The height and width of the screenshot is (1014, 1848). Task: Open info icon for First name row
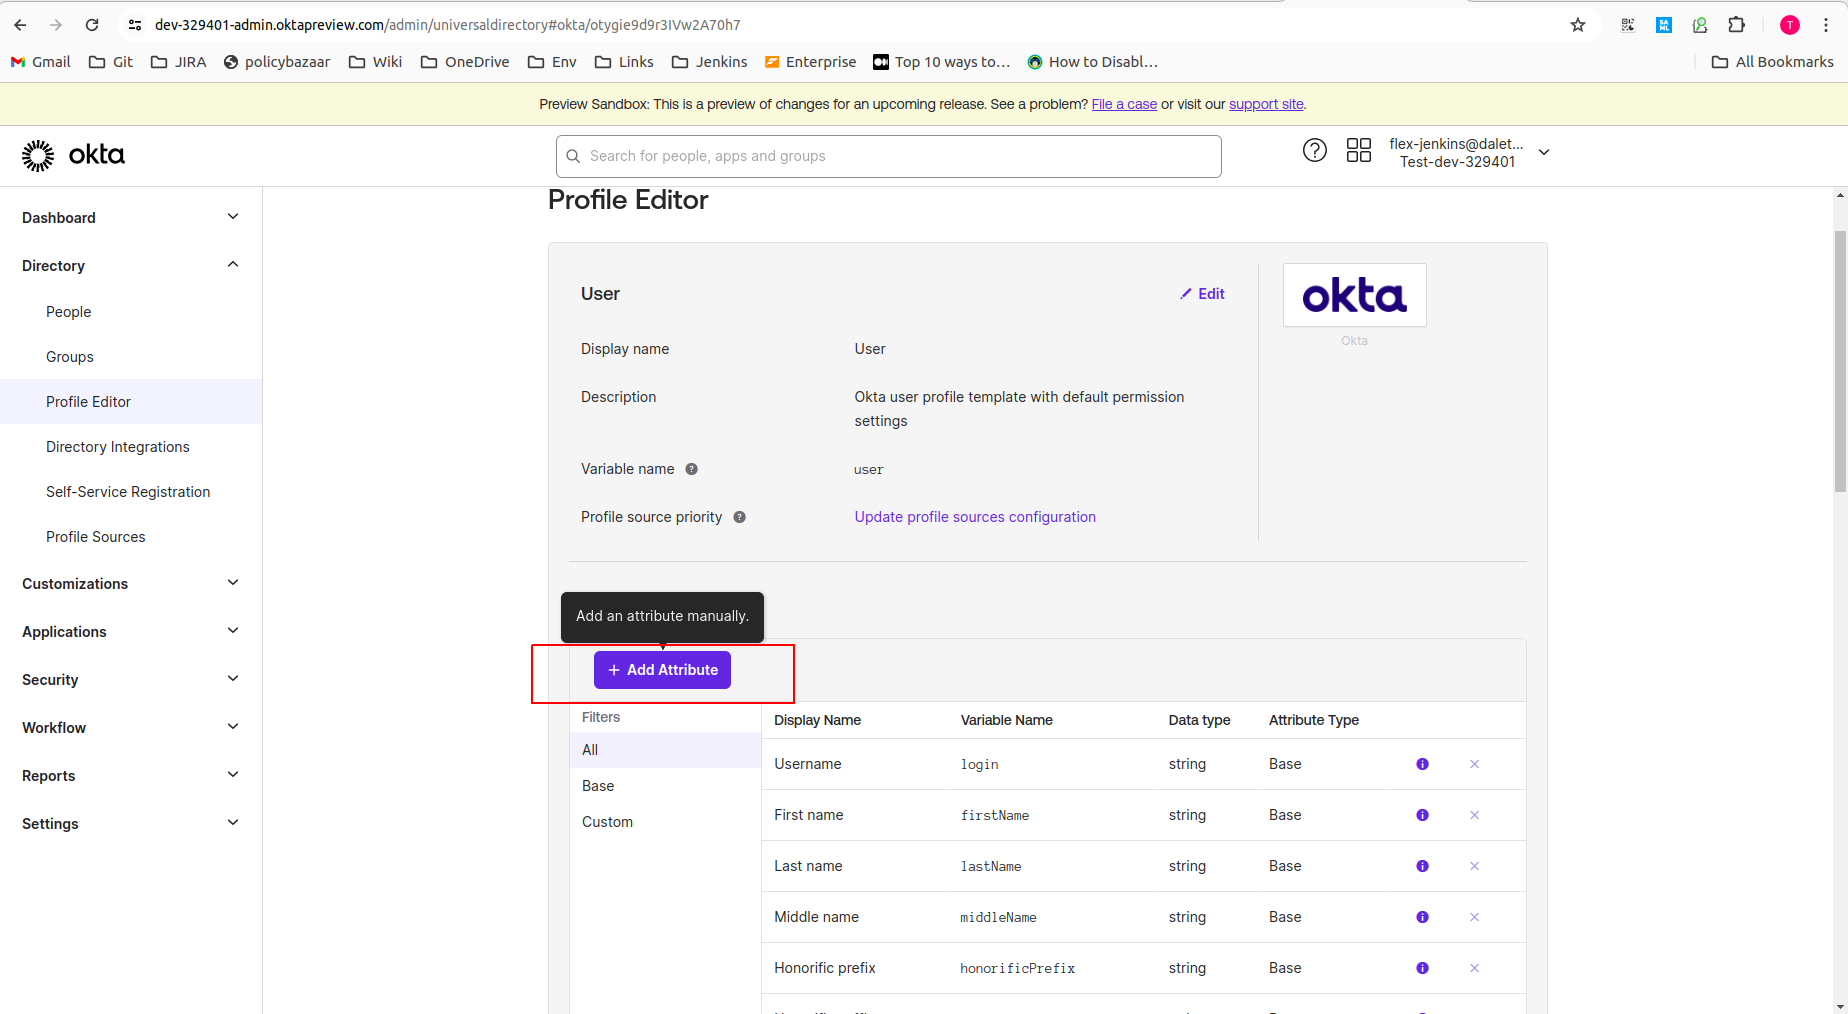tap(1422, 815)
